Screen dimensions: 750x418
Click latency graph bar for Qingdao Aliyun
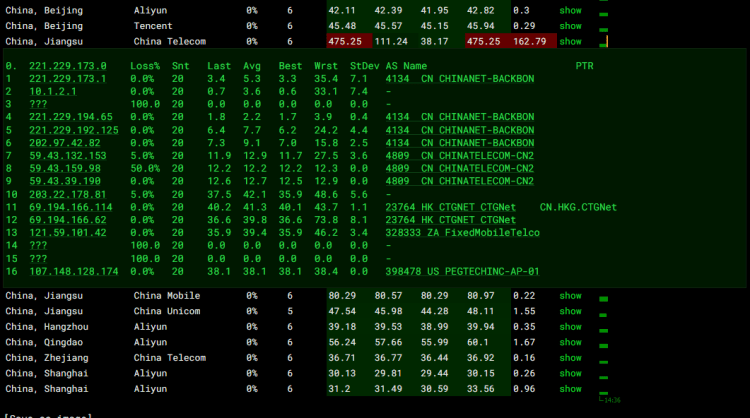[x=604, y=346]
